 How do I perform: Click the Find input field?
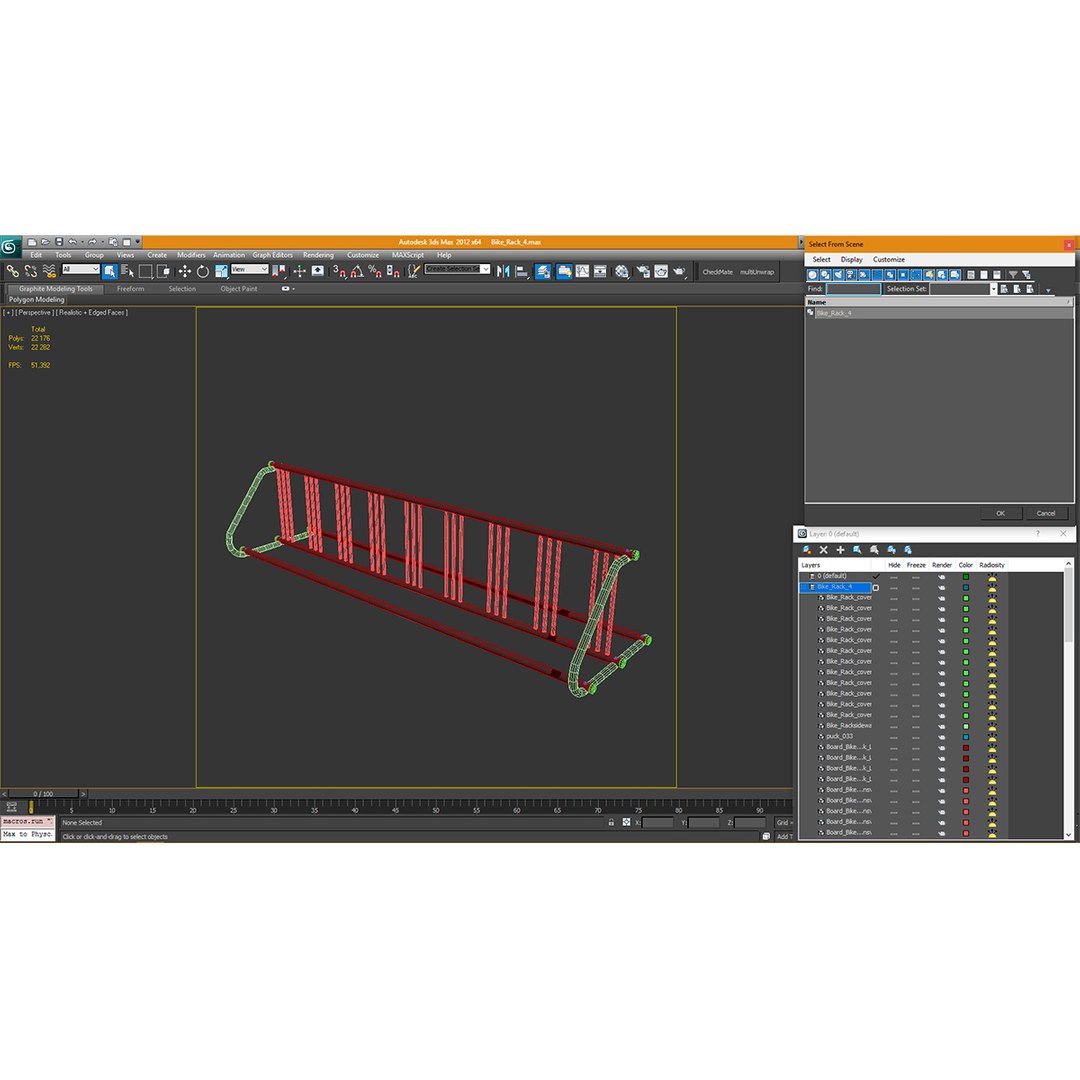point(853,289)
